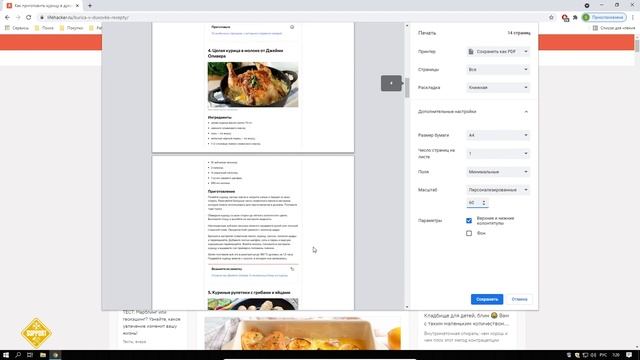Click the profile button in the browser toolbar

point(604,18)
